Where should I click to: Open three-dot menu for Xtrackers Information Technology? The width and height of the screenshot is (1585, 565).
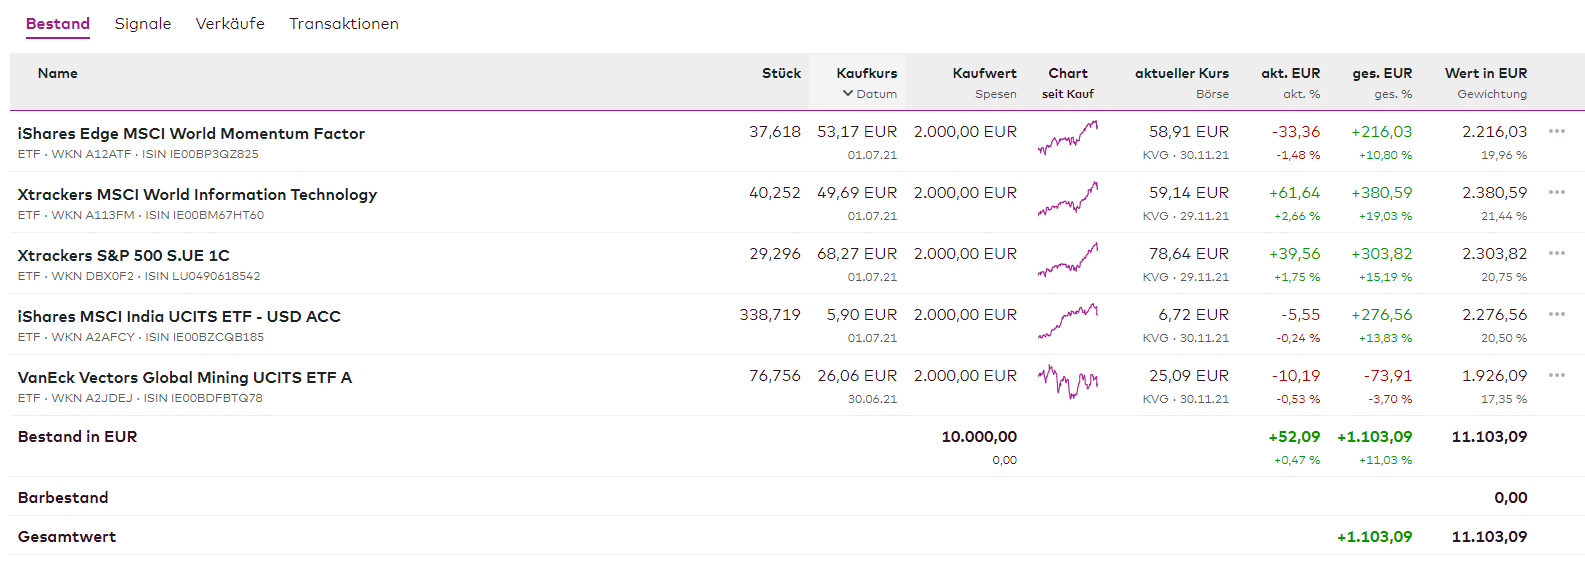(x=1556, y=192)
